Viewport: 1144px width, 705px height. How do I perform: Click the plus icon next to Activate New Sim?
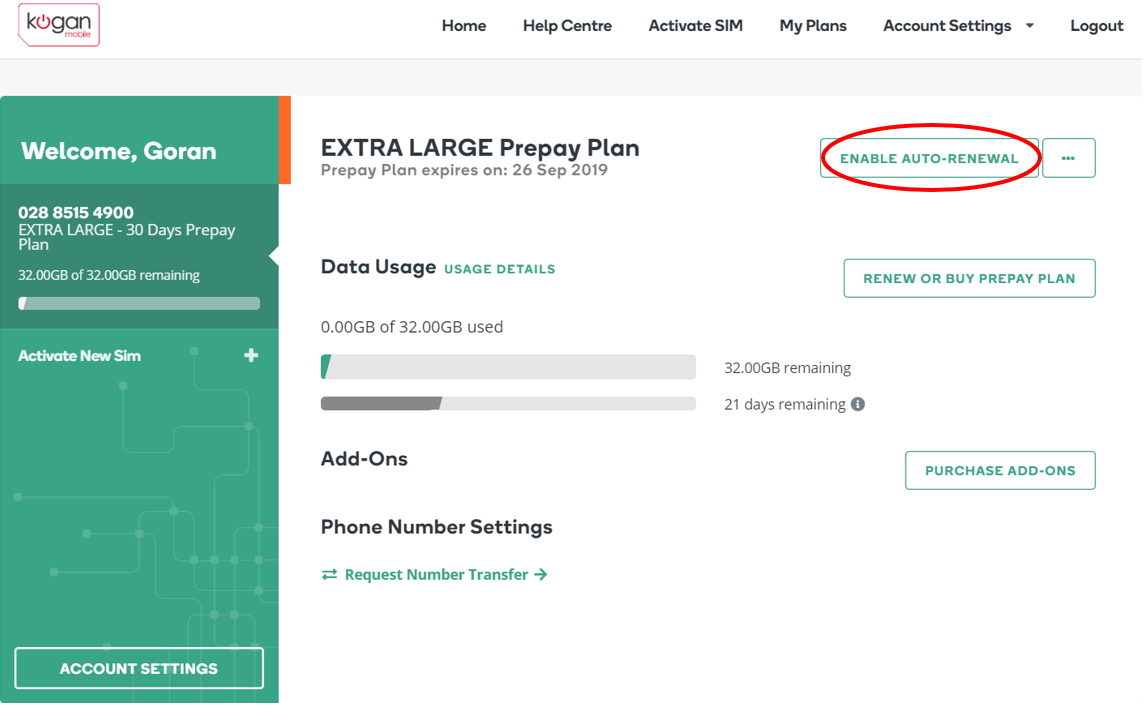click(x=251, y=355)
